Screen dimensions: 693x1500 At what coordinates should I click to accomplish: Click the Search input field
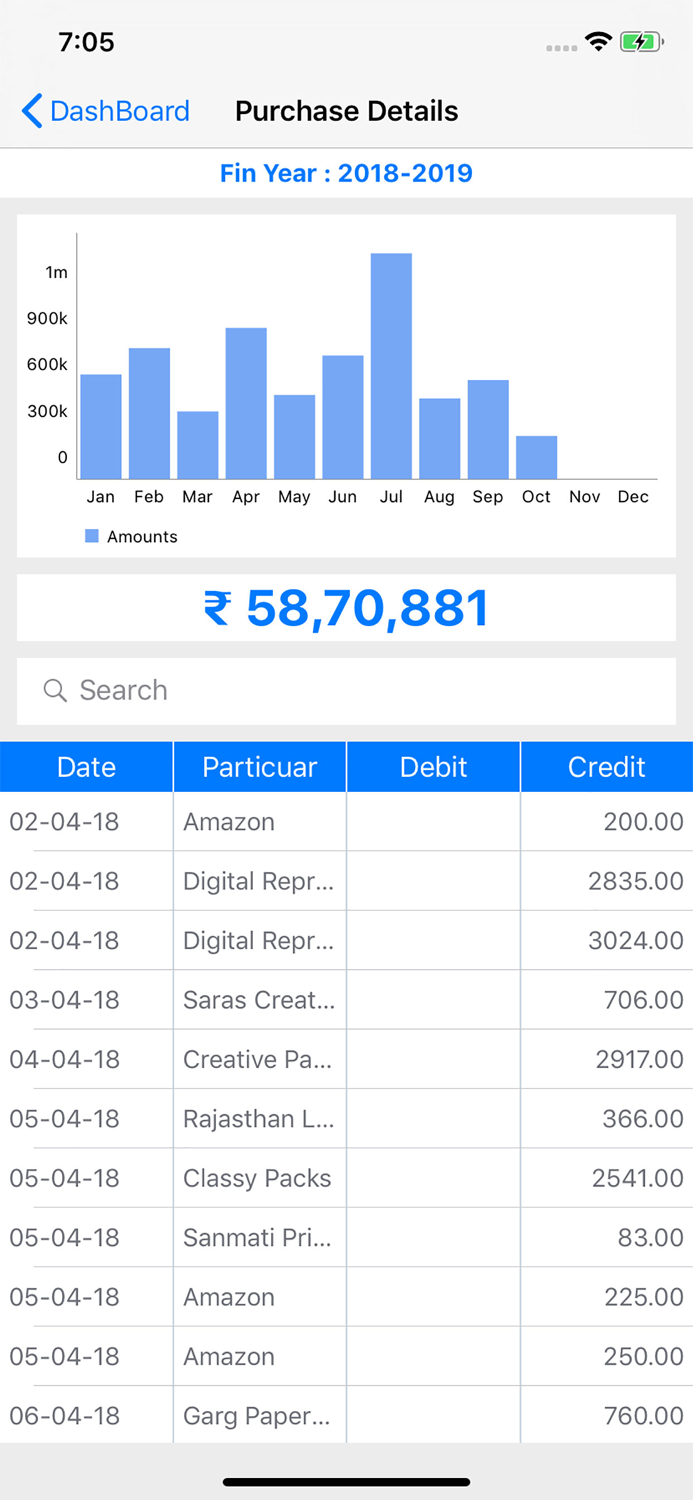pyautogui.click(x=360, y=690)
